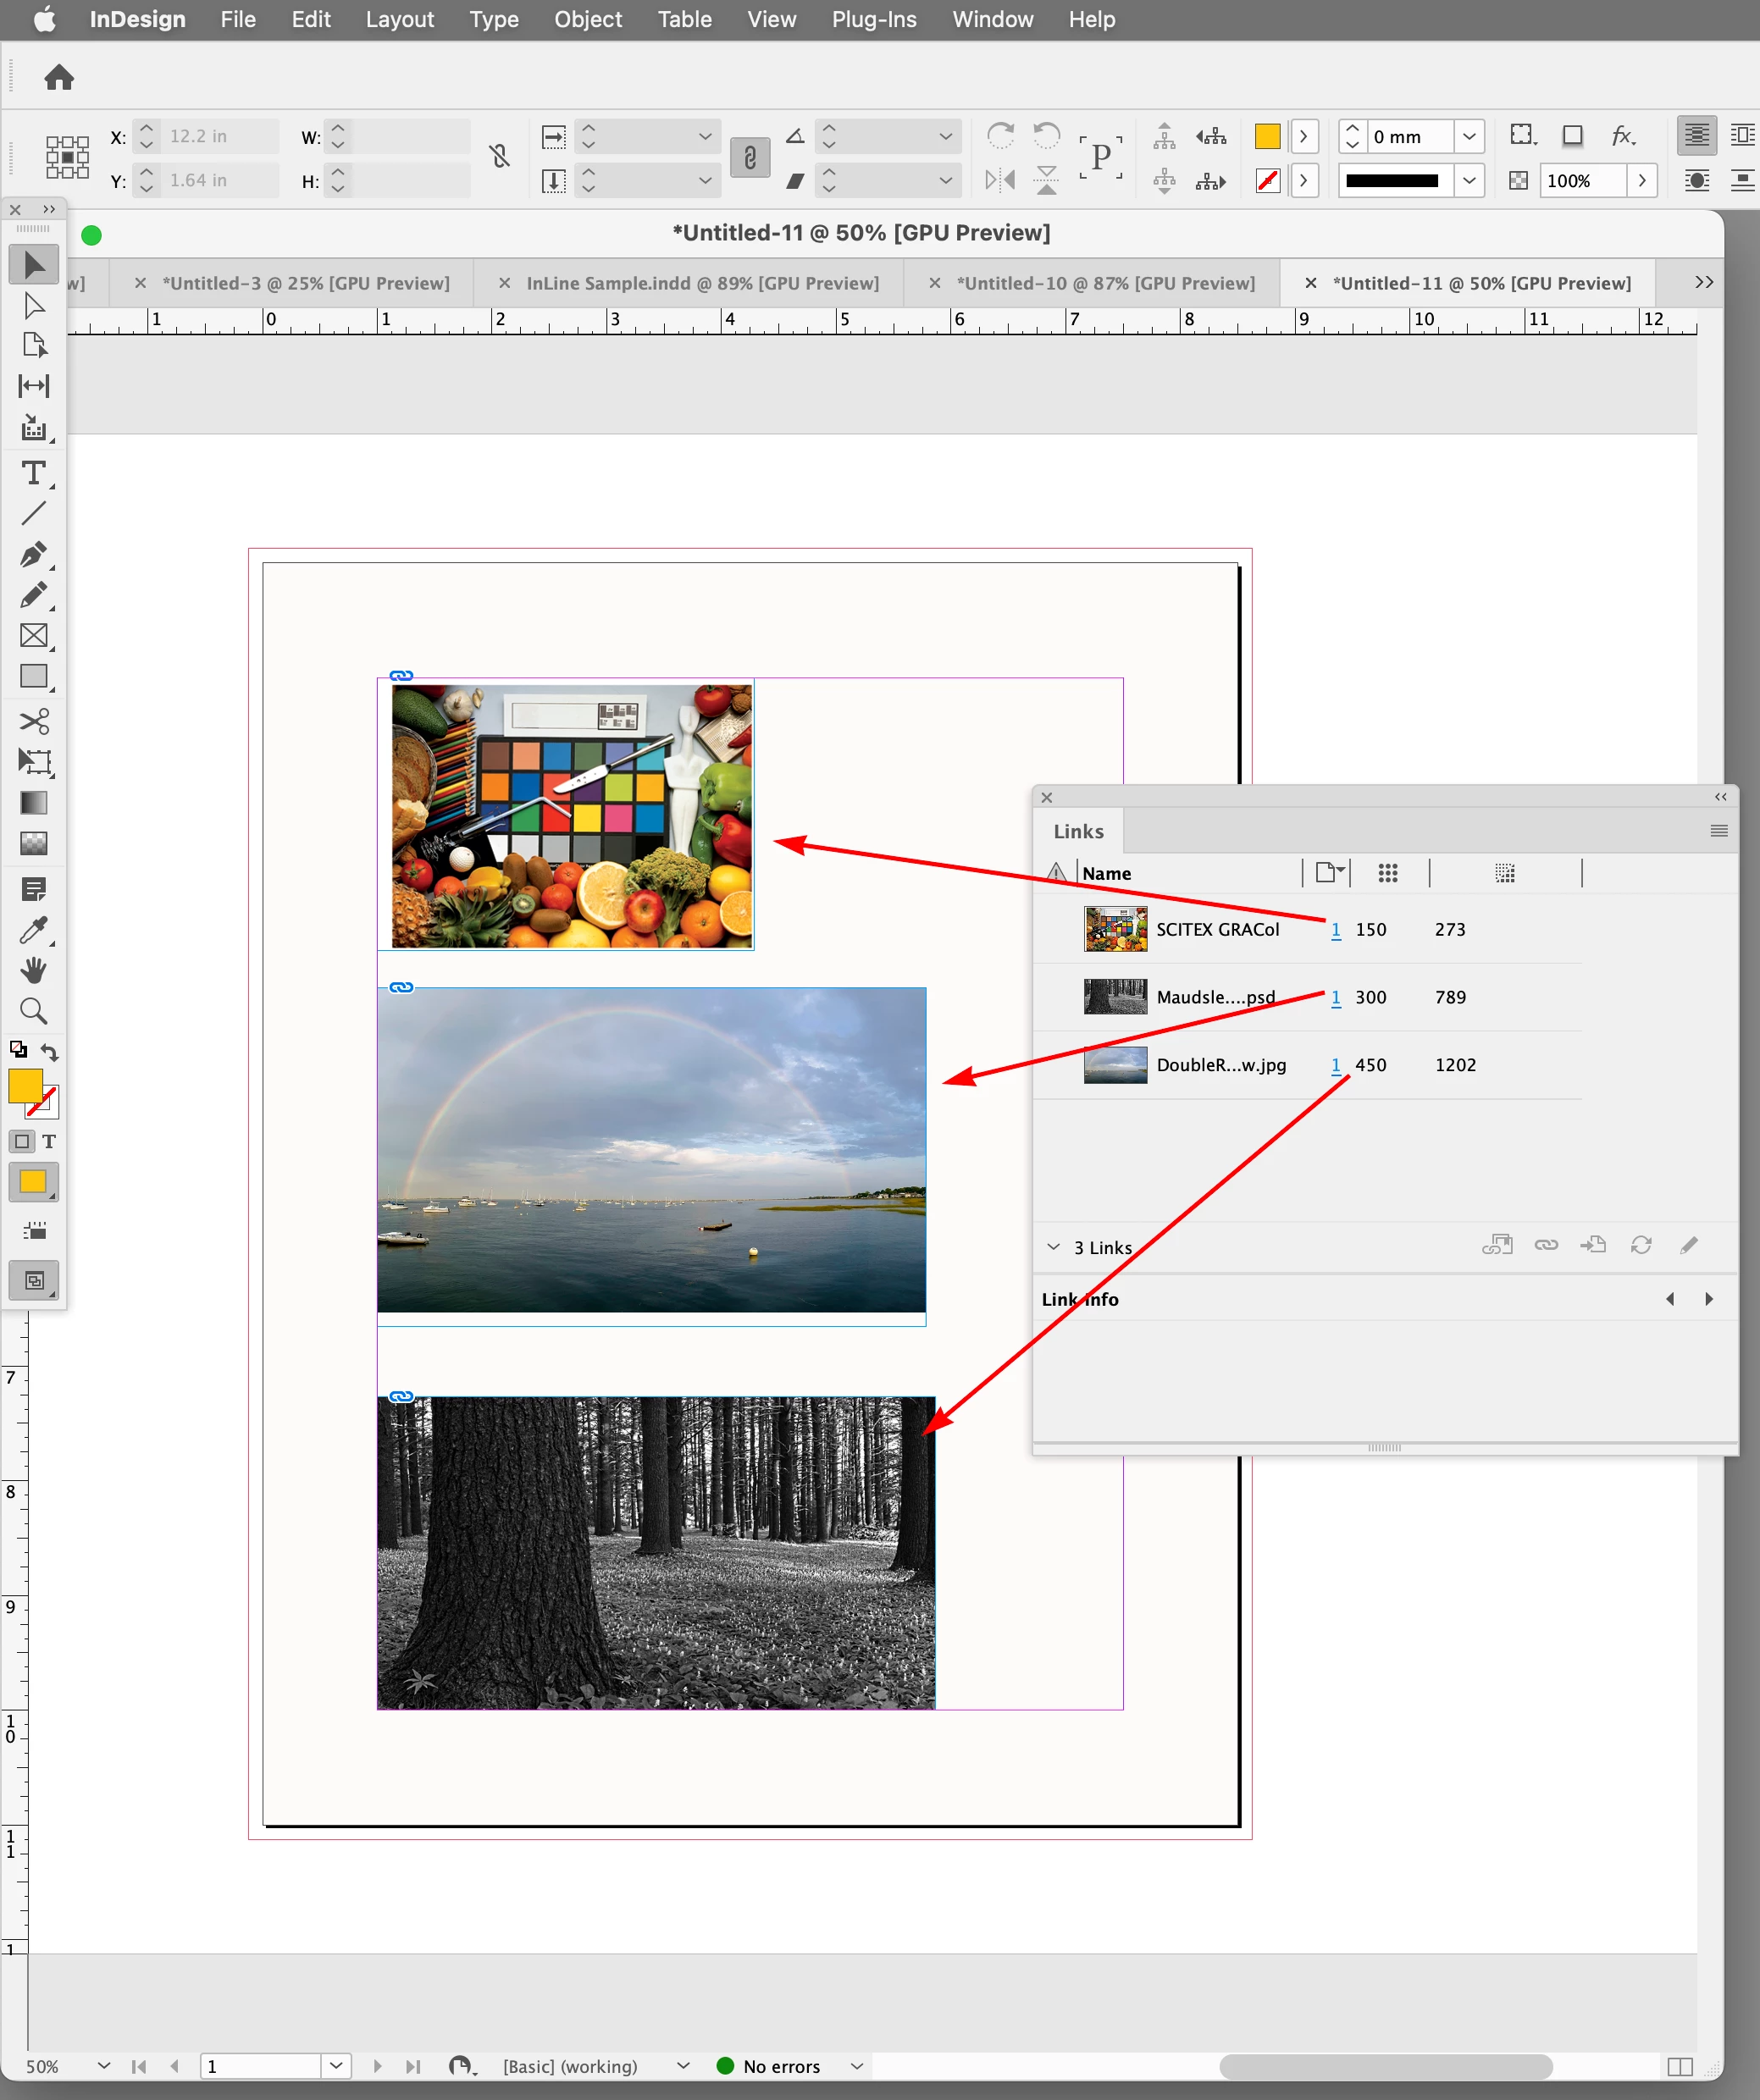Toggle formatting affects text button

click(x=49, y=1141)
